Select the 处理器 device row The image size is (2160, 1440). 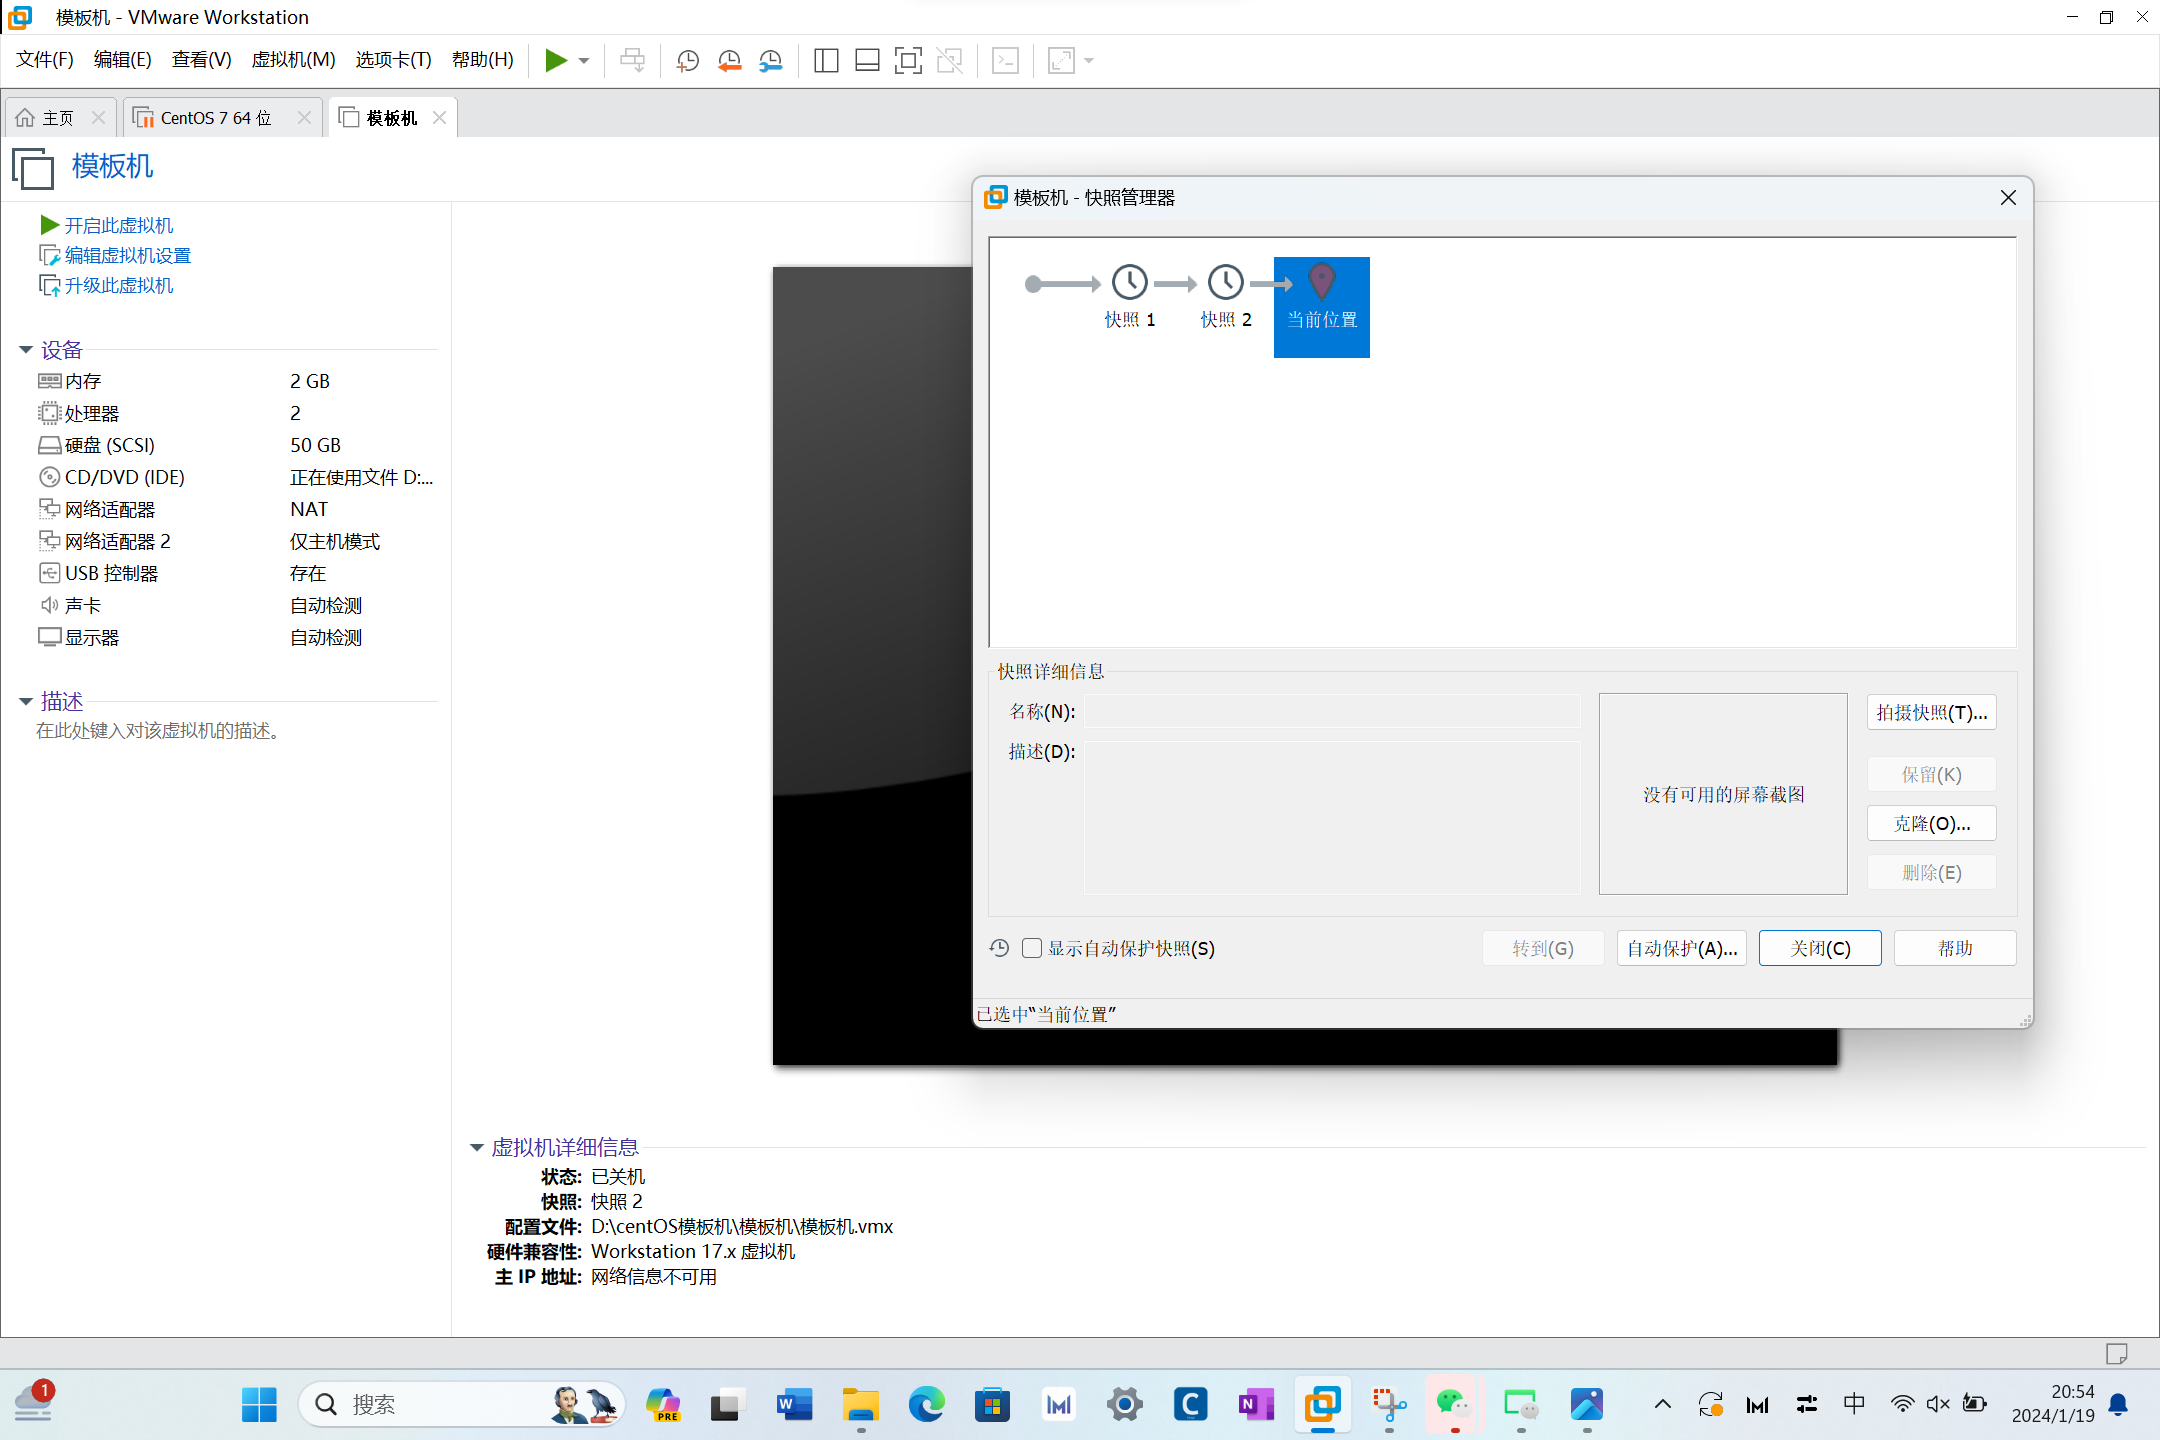click(x=236, y=414)
